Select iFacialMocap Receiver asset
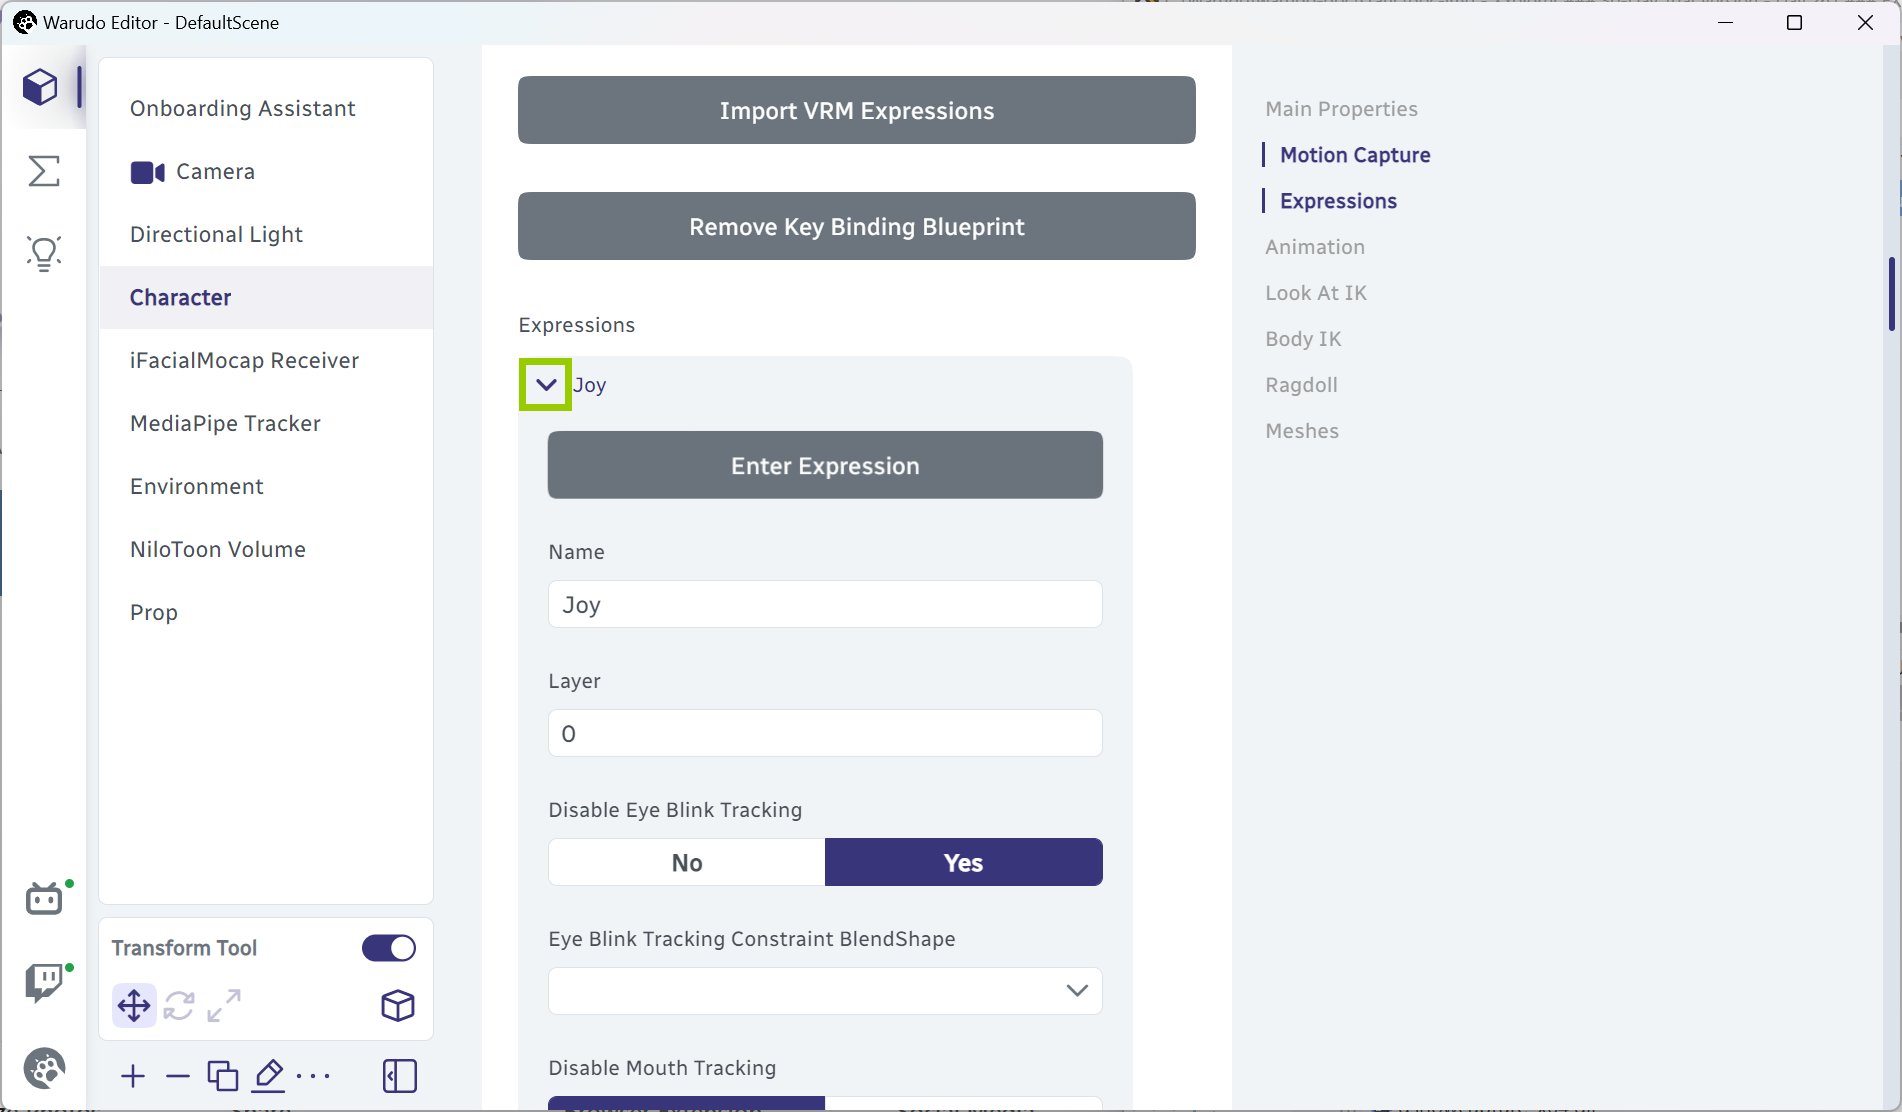This screenshot has height=1112, width=1902. 266,360
